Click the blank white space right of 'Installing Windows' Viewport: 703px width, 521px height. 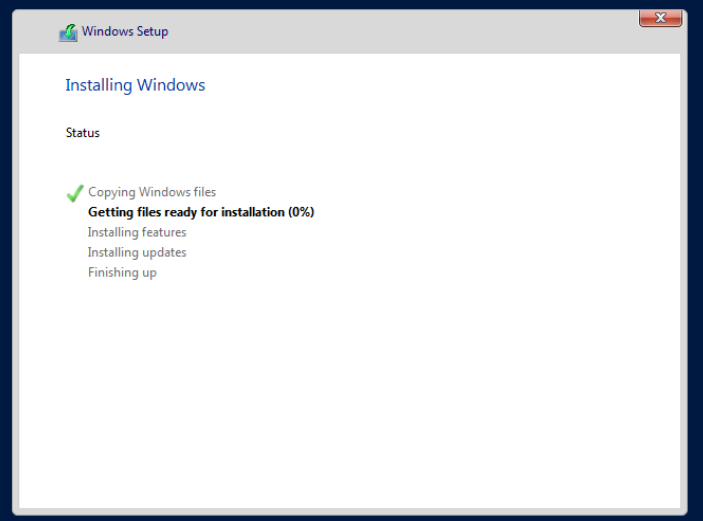[450, 85]
